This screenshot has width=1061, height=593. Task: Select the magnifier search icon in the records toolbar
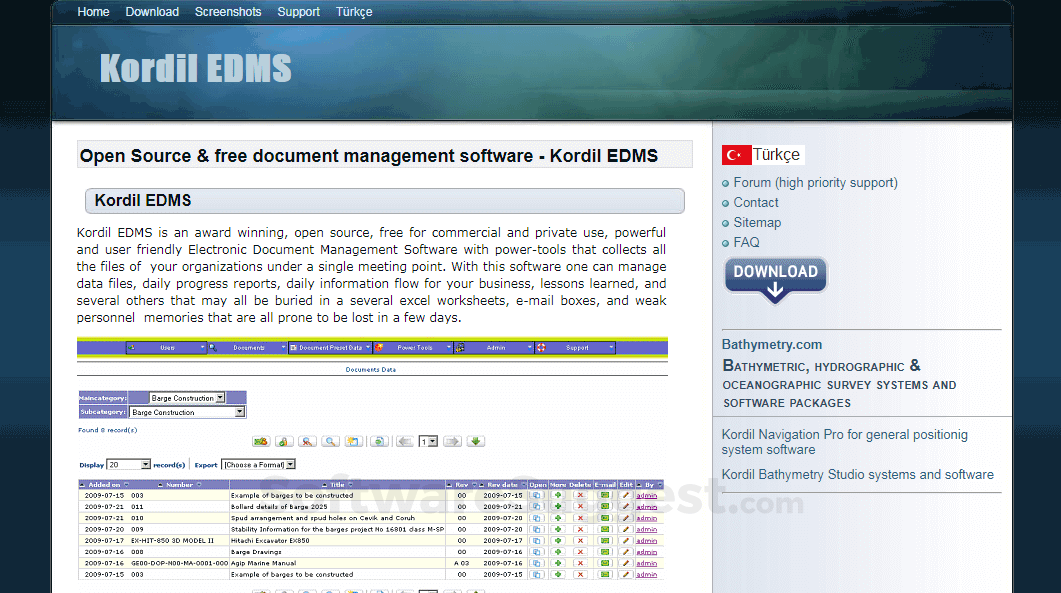(329, 443)
